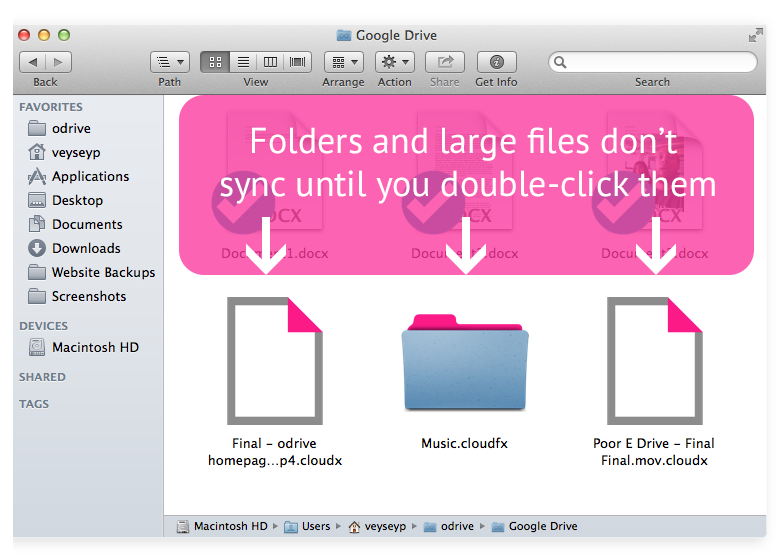Click the Desktop icon in sidebar
The width and height of the screenshot is (780, 560).
point(37,200)
